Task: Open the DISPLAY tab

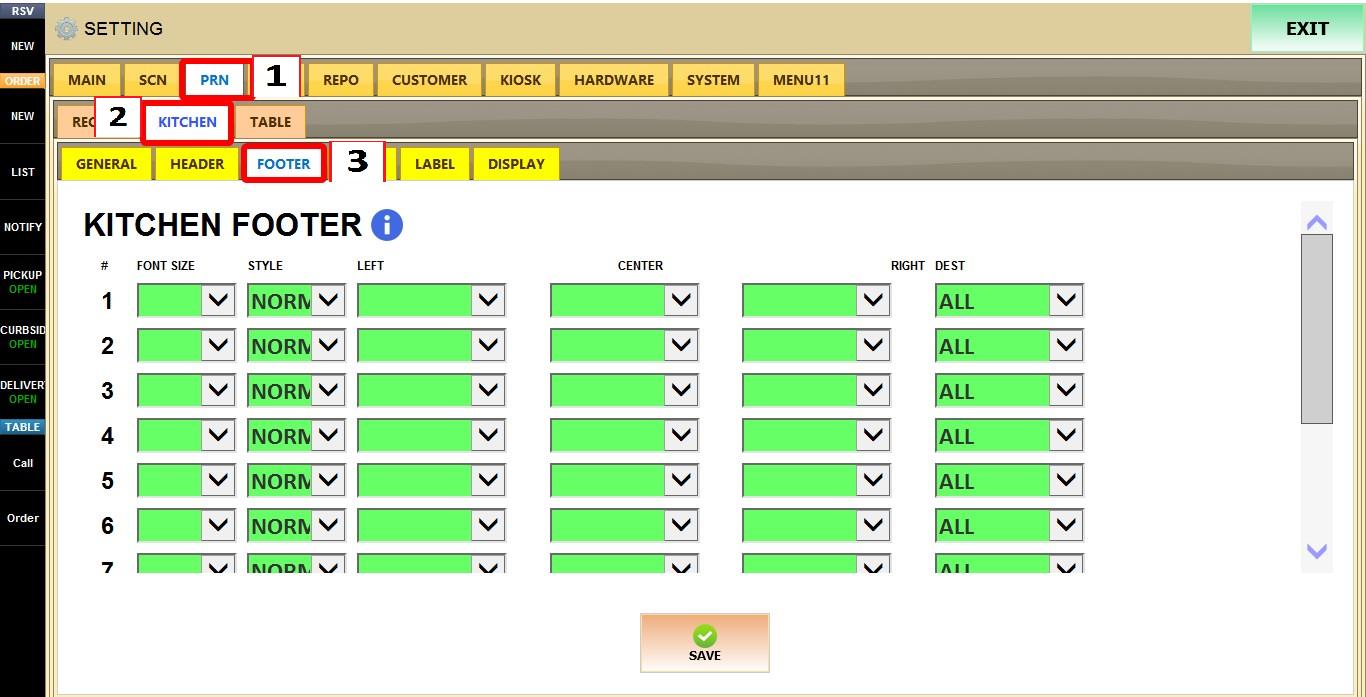Action: coord(516,164)
